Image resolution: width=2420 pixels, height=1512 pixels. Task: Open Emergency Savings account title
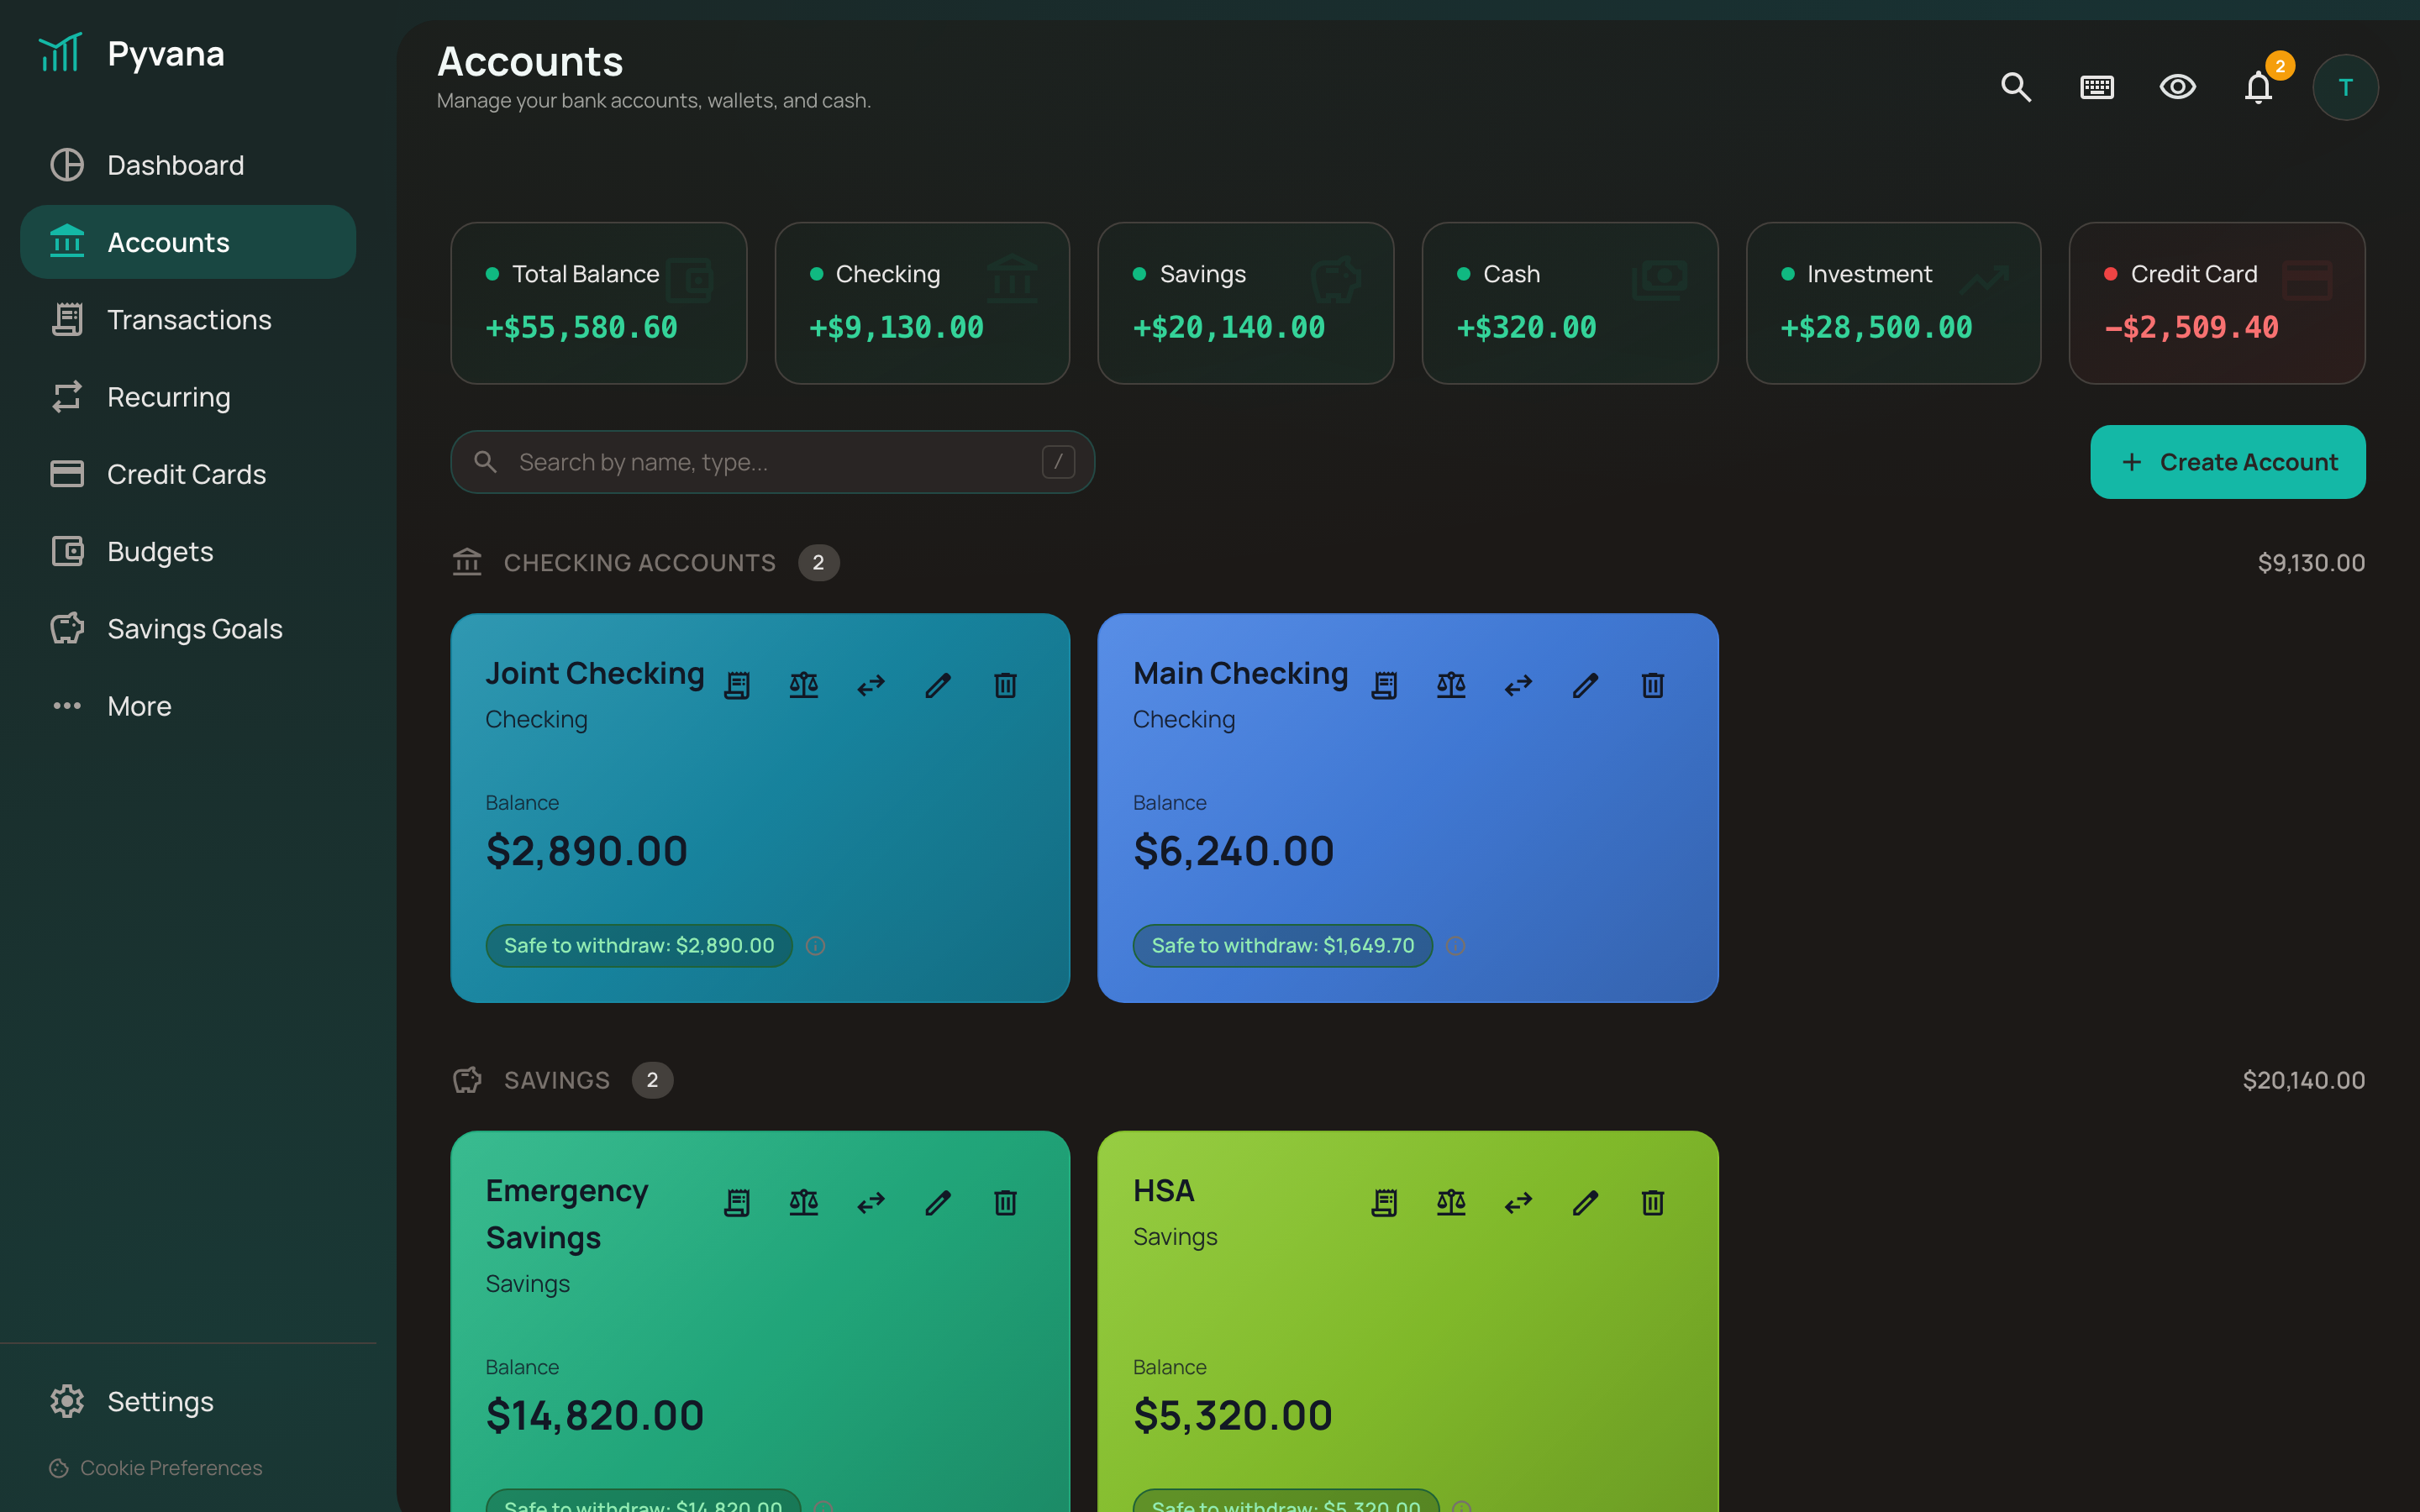(x=567, y=1214)
